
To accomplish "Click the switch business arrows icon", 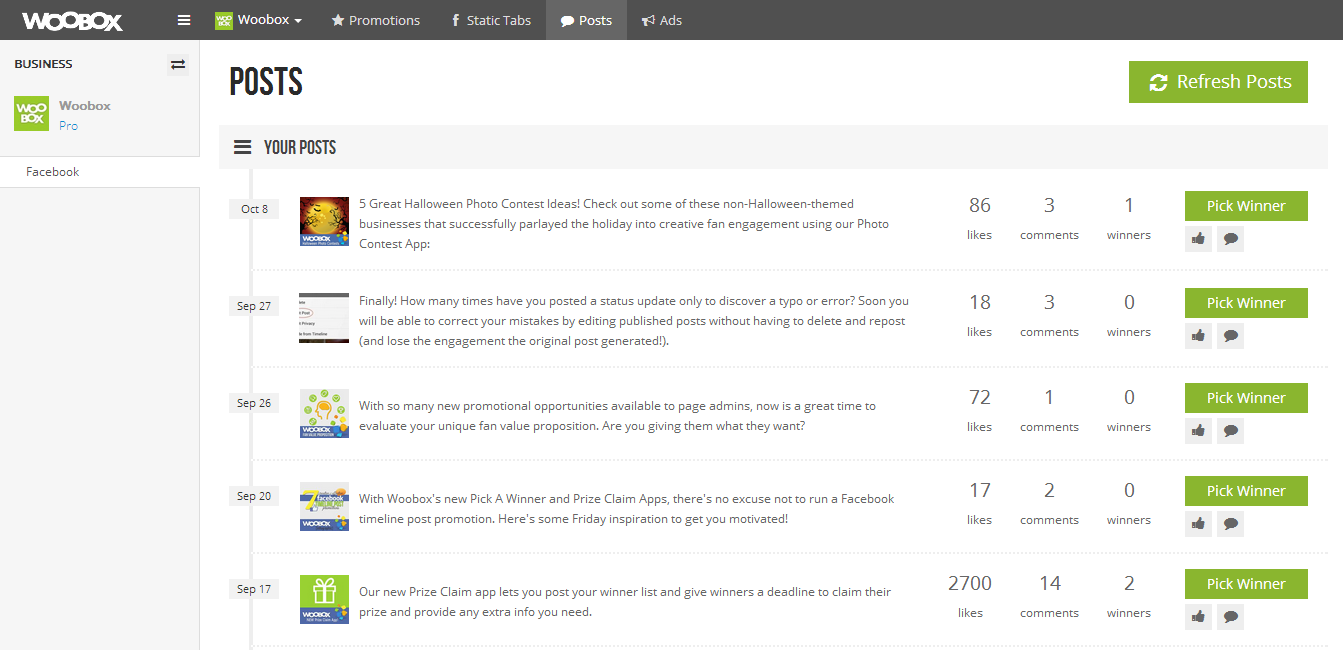I will click(x=178, y=64).
